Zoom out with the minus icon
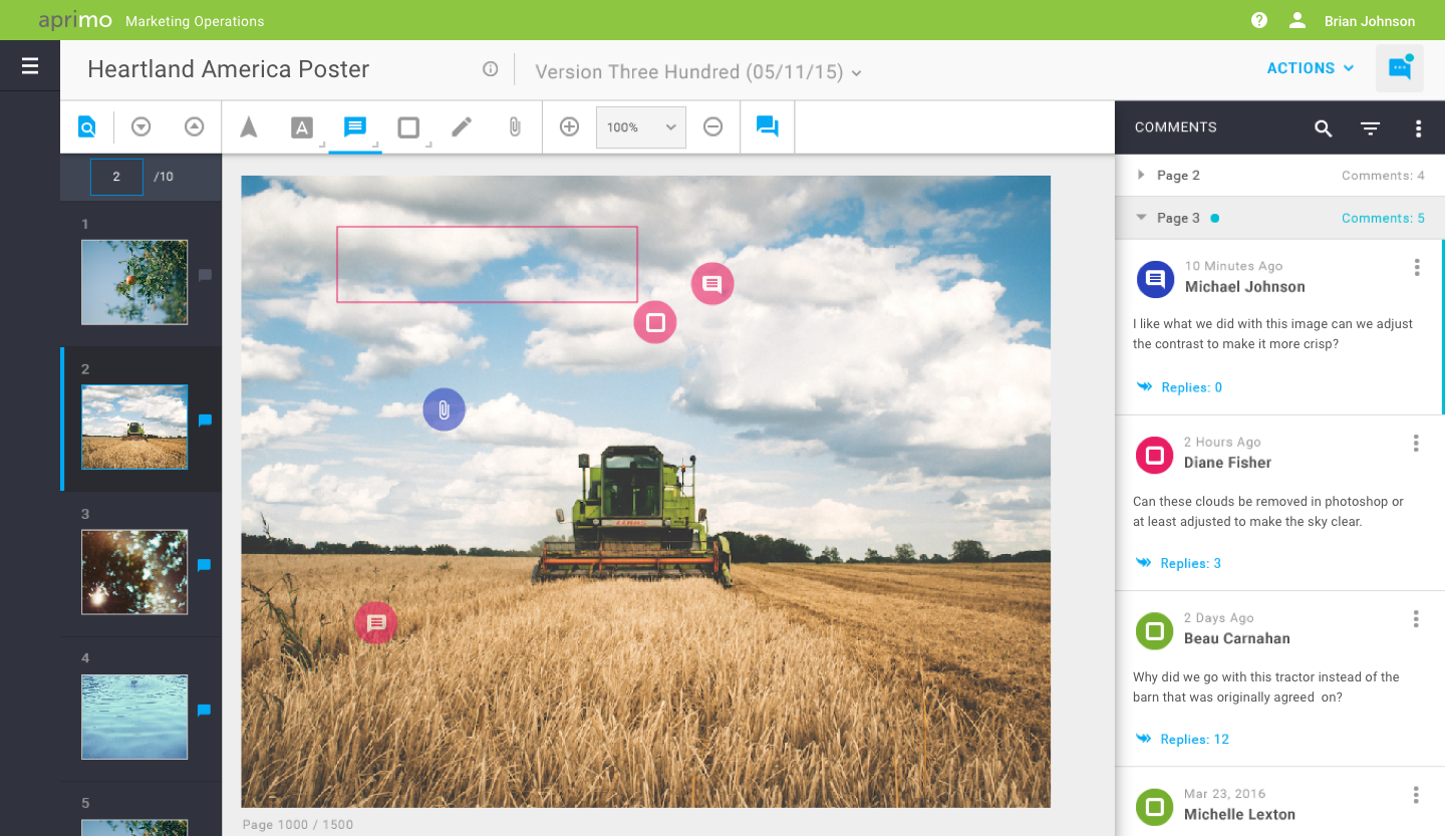 pyautogui.click(x=713, y=127)
